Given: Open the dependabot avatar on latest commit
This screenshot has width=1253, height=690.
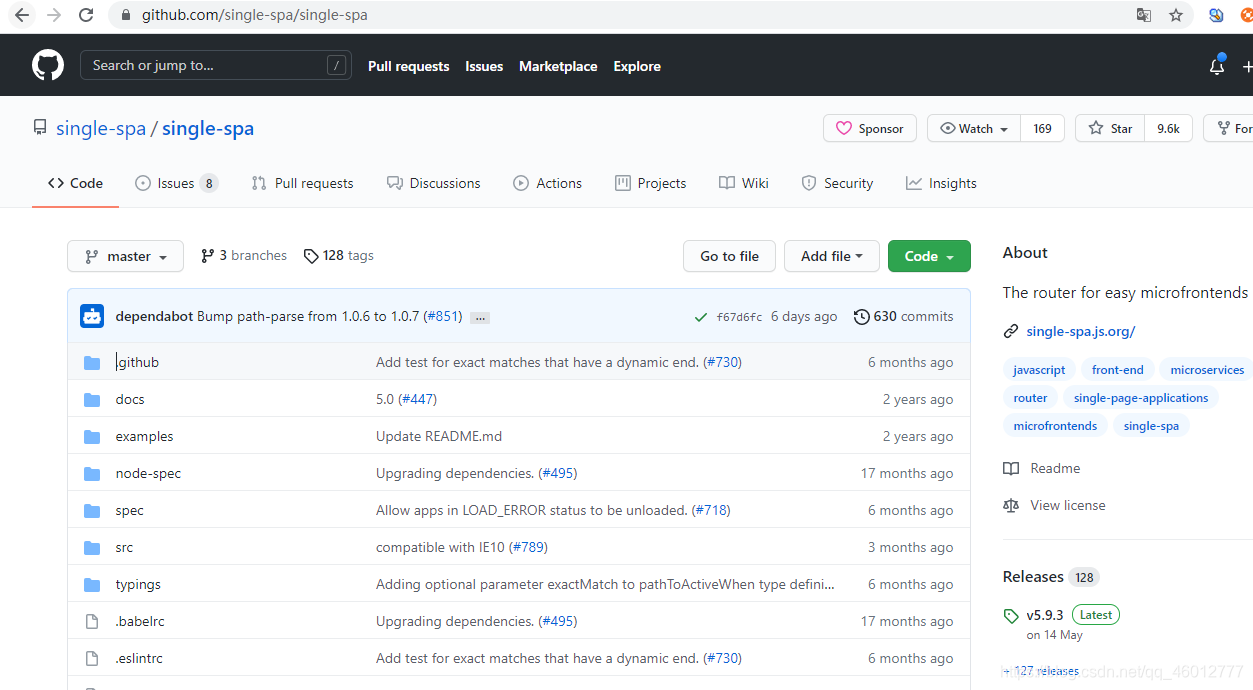Looking at the screenshot, I should (x=91, y=315).
